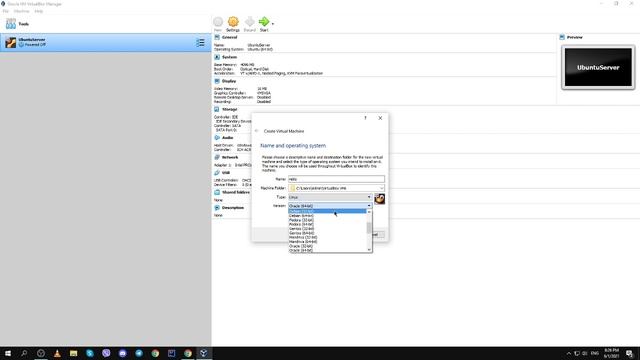Open the dropdown arrow beside Start
640x360 pixels.
click(x=273, y=24)
